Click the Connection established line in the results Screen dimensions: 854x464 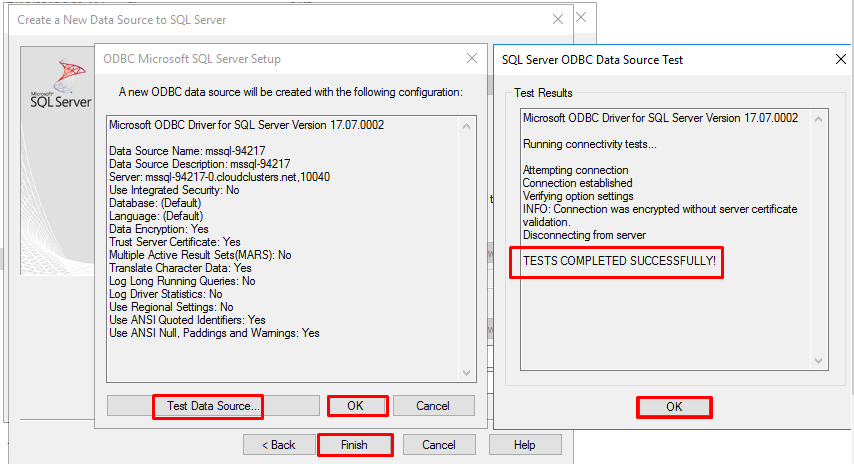[x=577, y=183]
